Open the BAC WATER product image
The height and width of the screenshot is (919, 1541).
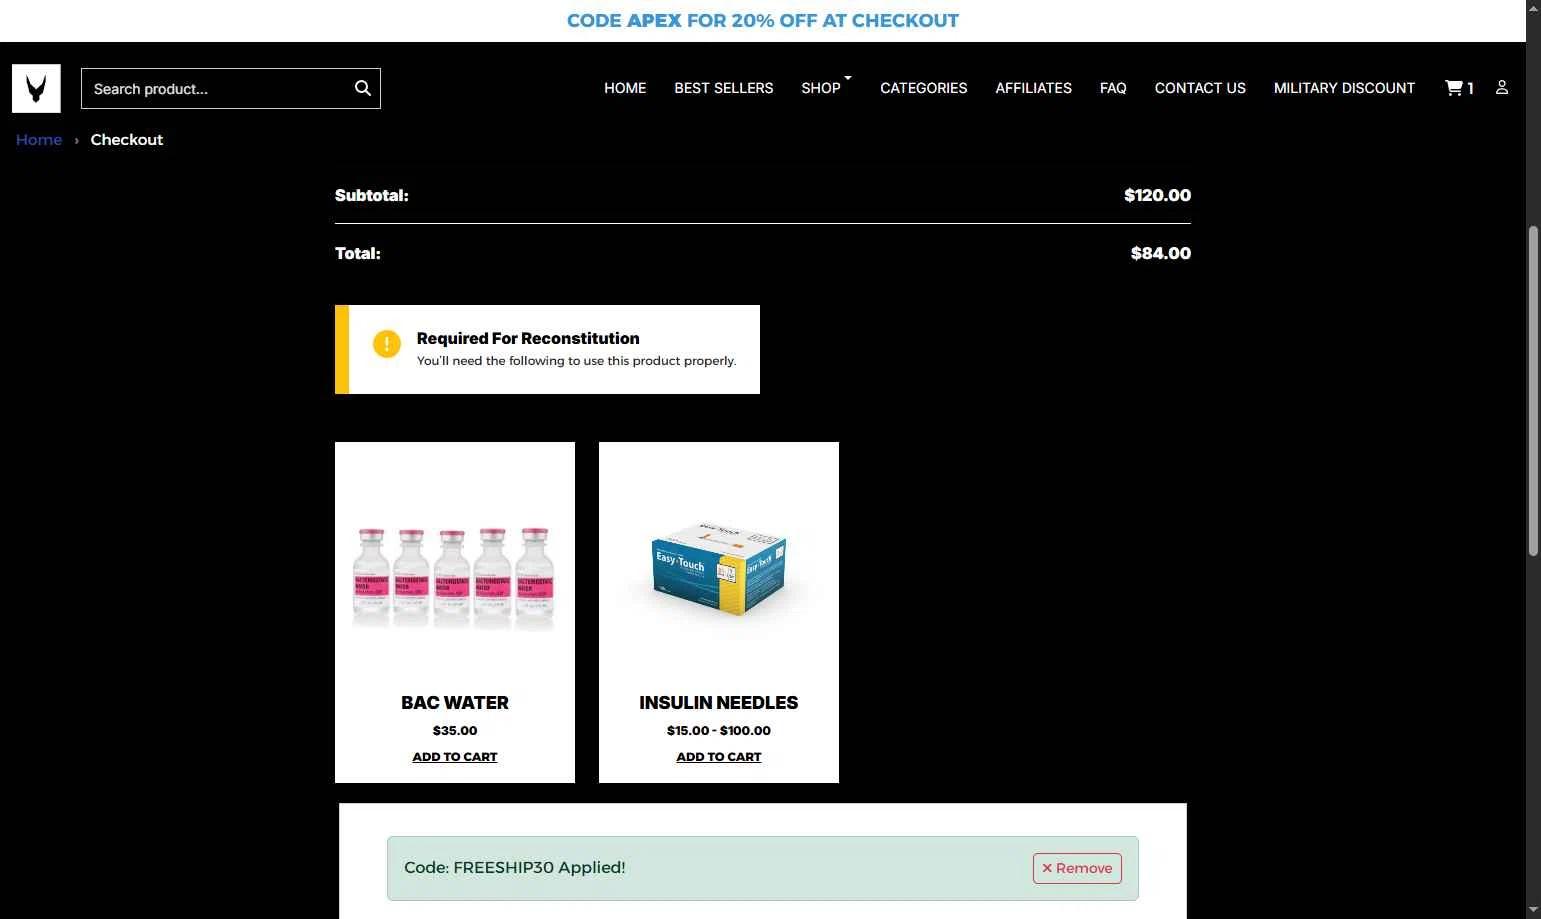point(455,577)
